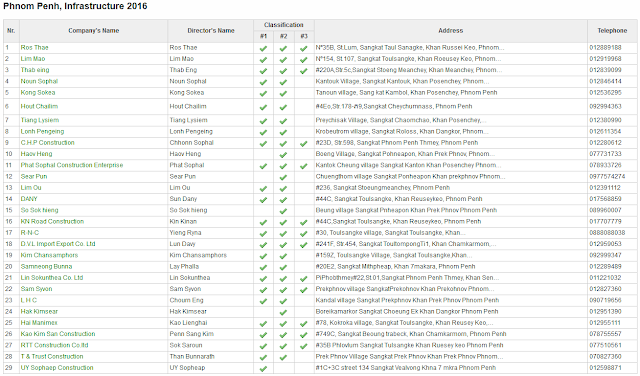This screenshot has width=640, height=376.
Task: Open UY Sophaep Construction link
Action: coord(57,367)
